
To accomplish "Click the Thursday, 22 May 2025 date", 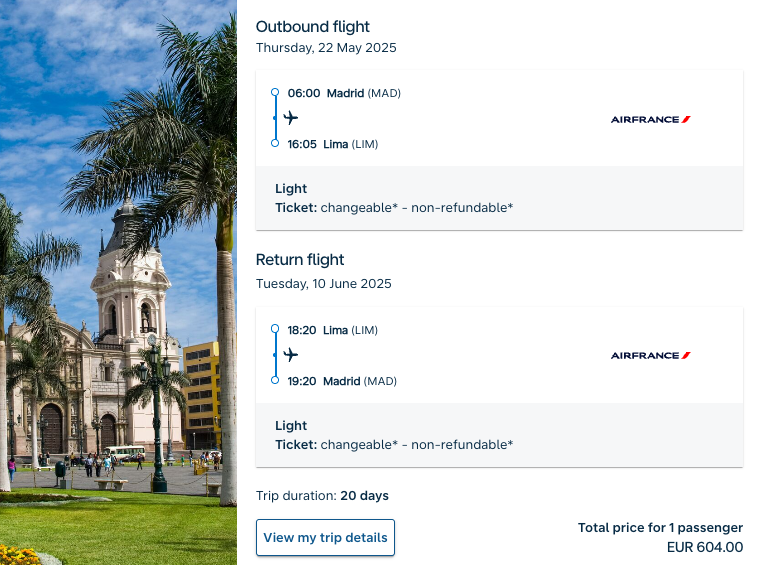I will tap(326, 48).
